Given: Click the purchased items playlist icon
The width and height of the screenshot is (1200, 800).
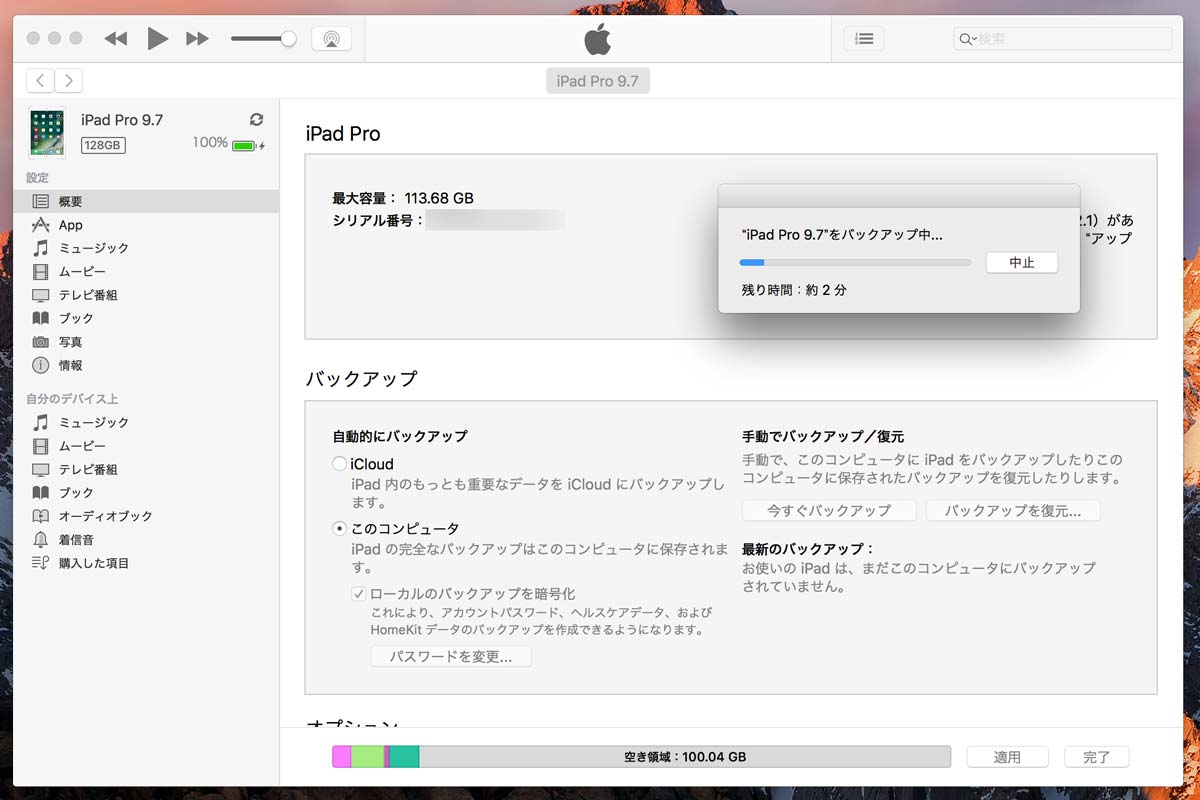Looking at the screenshot, I should point(40,563).
